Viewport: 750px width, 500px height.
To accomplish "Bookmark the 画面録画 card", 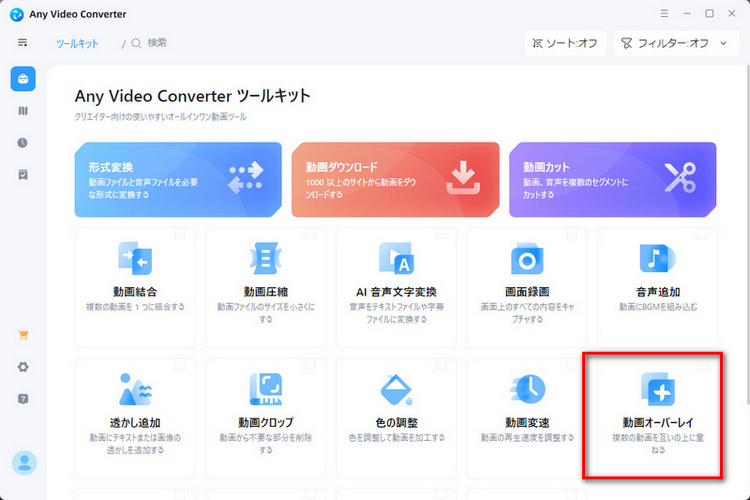I will 572,234.
